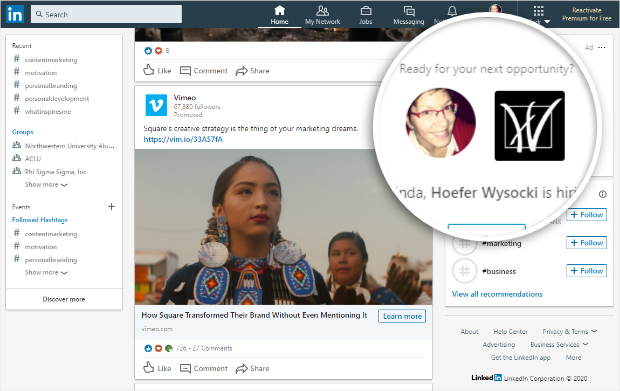Comment on the Vimeo post
The image size is (620, 391).
tap(204, 368)
